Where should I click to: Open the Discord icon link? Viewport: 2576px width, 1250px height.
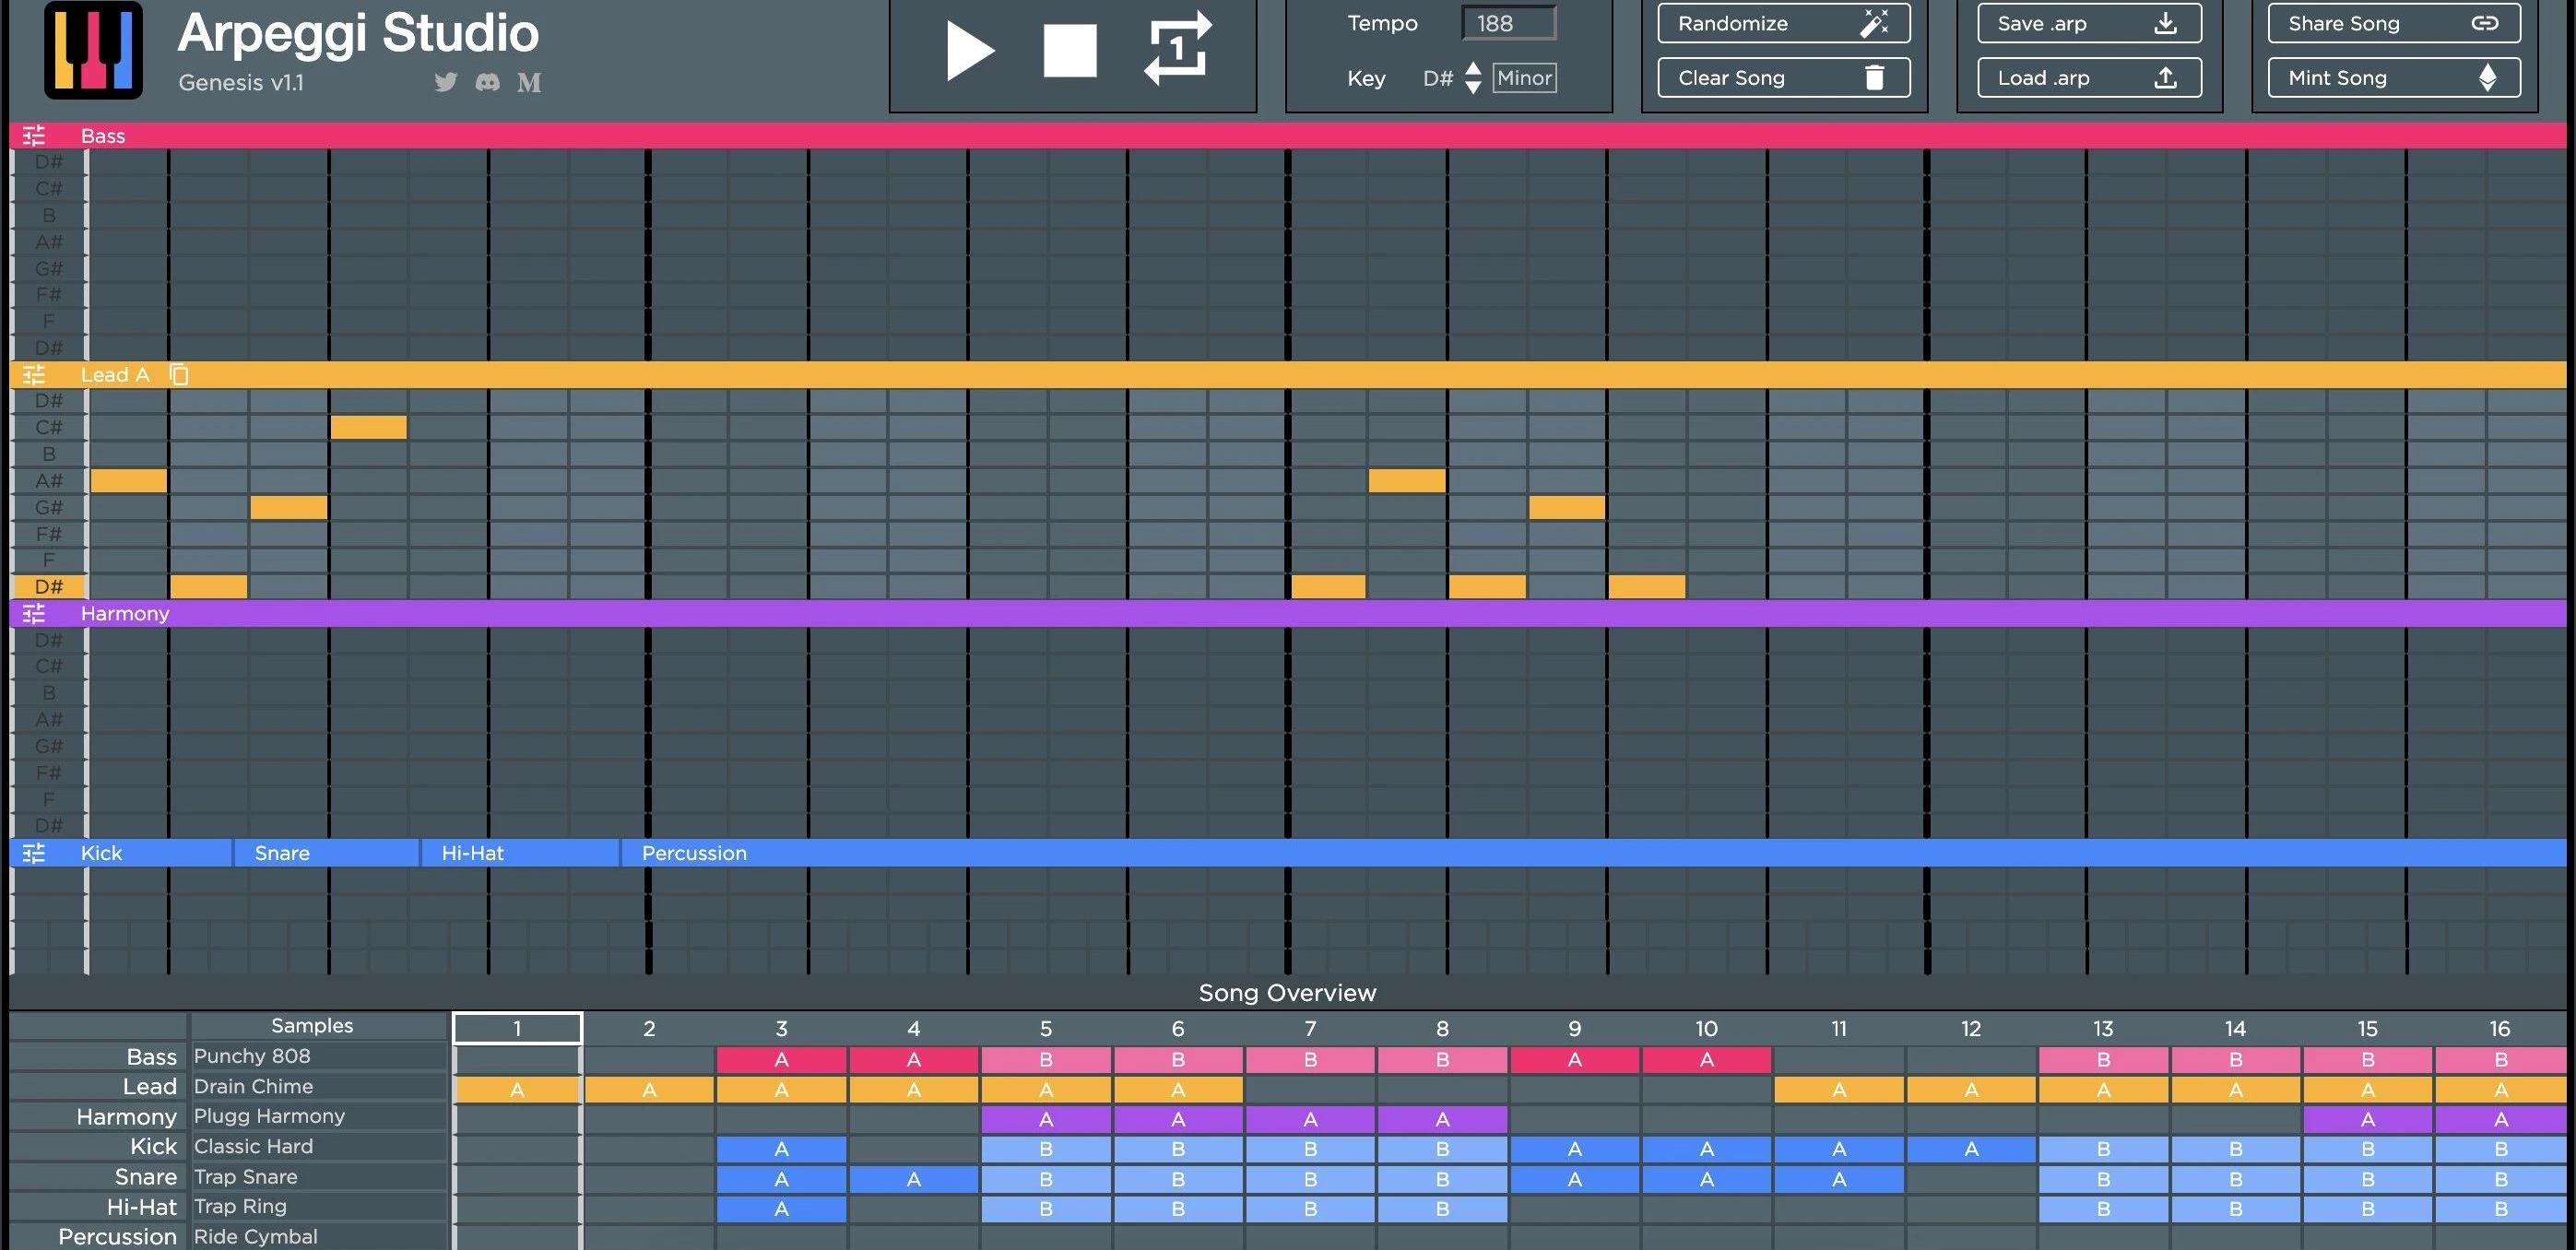click(488, 82)
